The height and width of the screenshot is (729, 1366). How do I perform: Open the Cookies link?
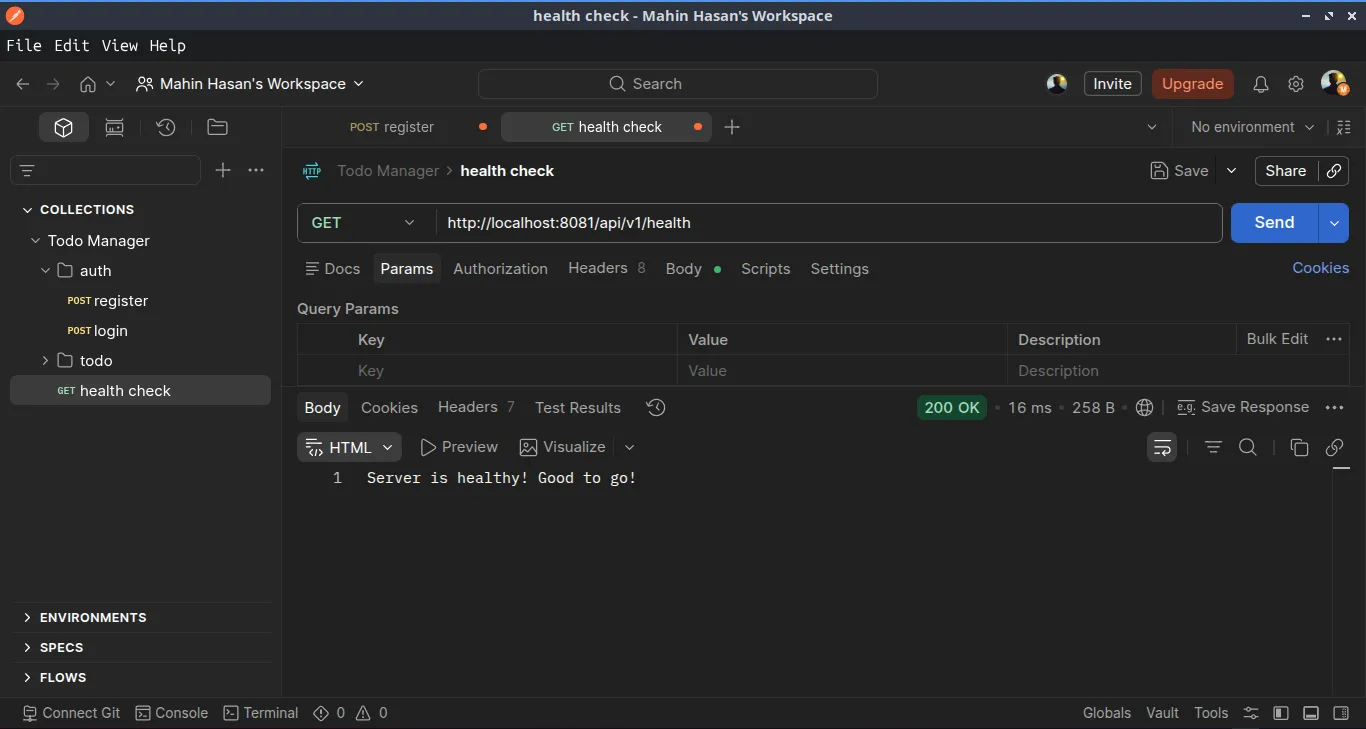[x=1320, y=268]
